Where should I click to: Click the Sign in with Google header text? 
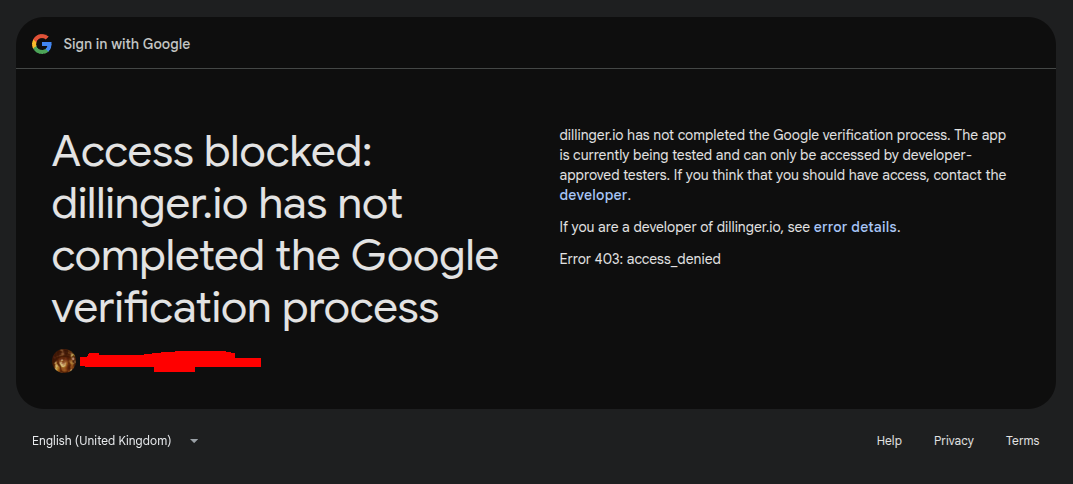[127, 44]
